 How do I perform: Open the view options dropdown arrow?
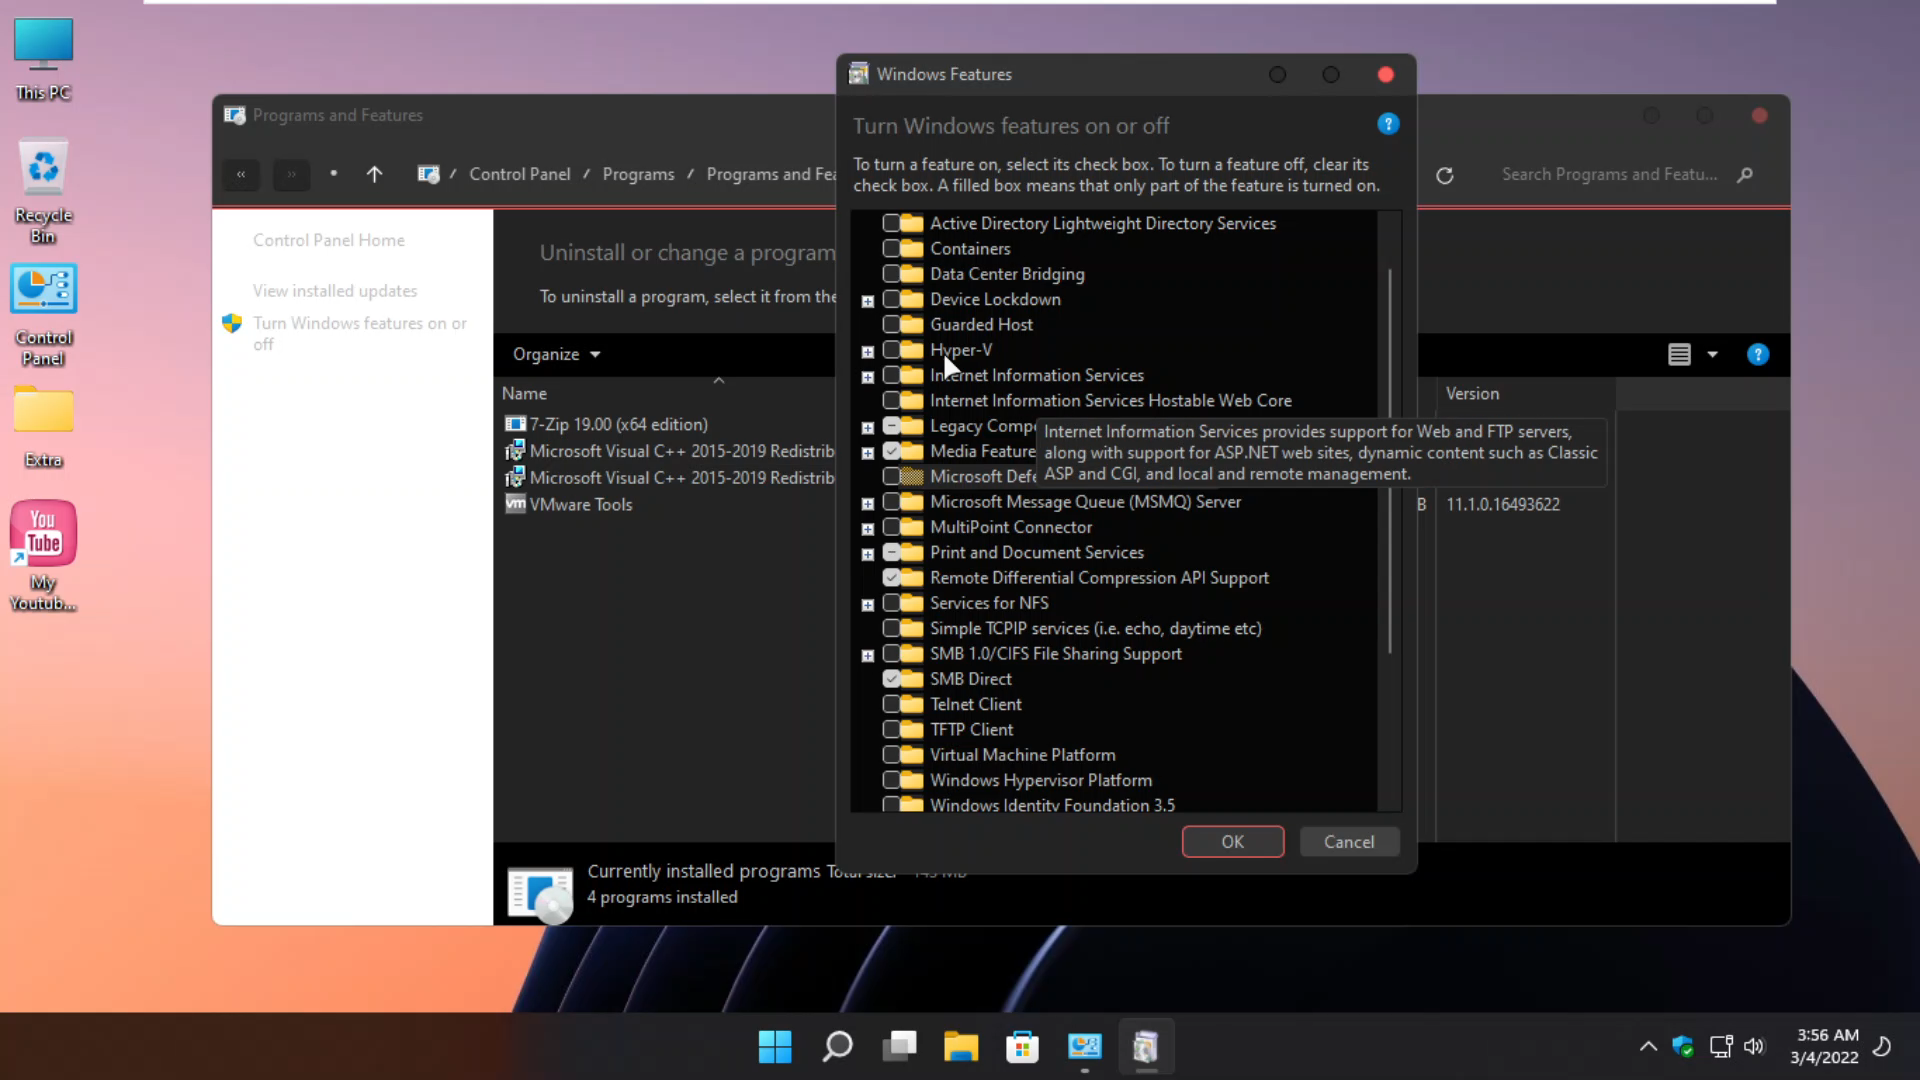point(1712,355)
